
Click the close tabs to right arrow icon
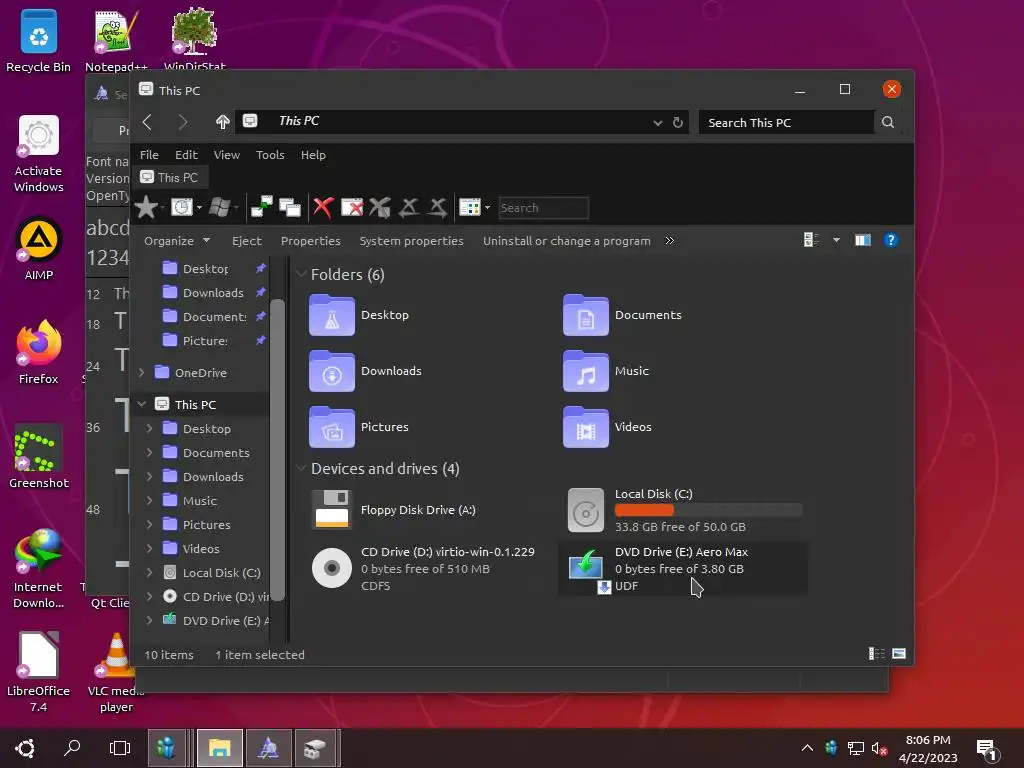[438, 208]
